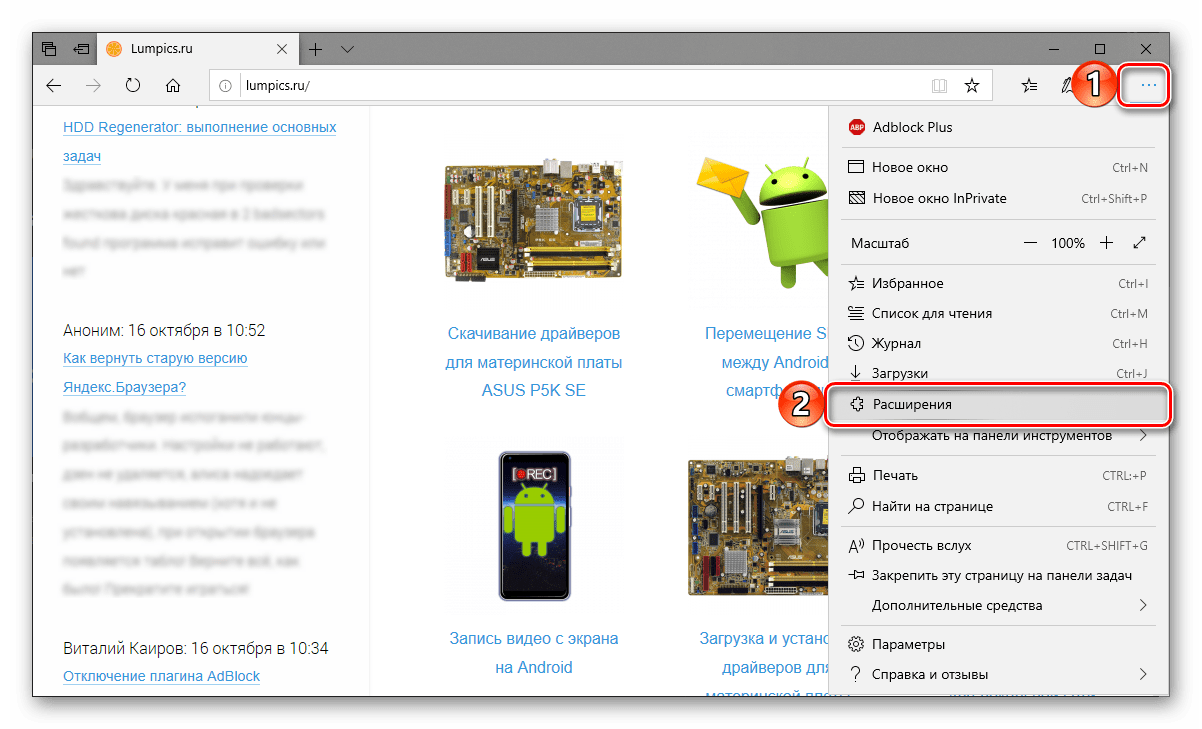Open a new tab with plus button
The height and width of the screenshot is (729, 1202).
[316, 49]
